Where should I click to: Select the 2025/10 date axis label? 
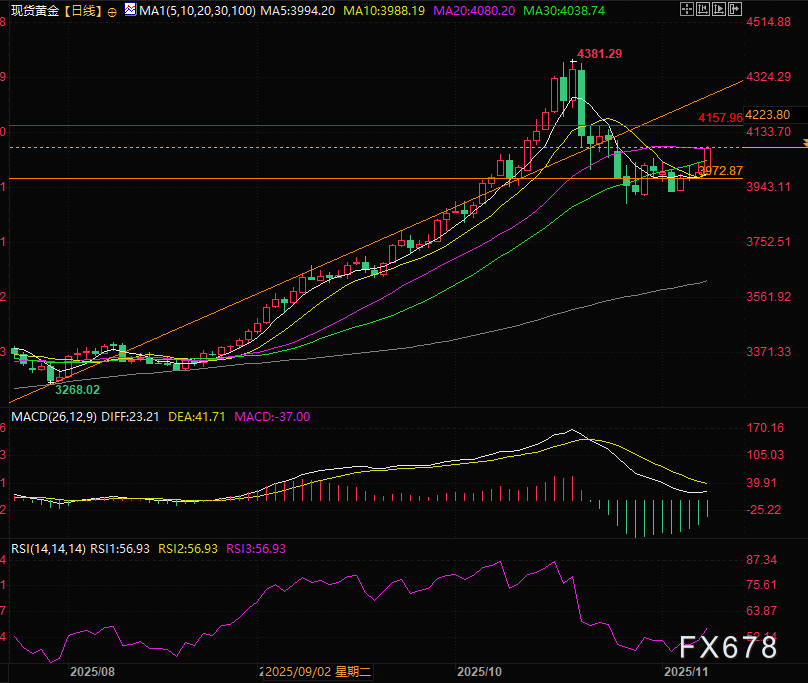tap(478, 673)
